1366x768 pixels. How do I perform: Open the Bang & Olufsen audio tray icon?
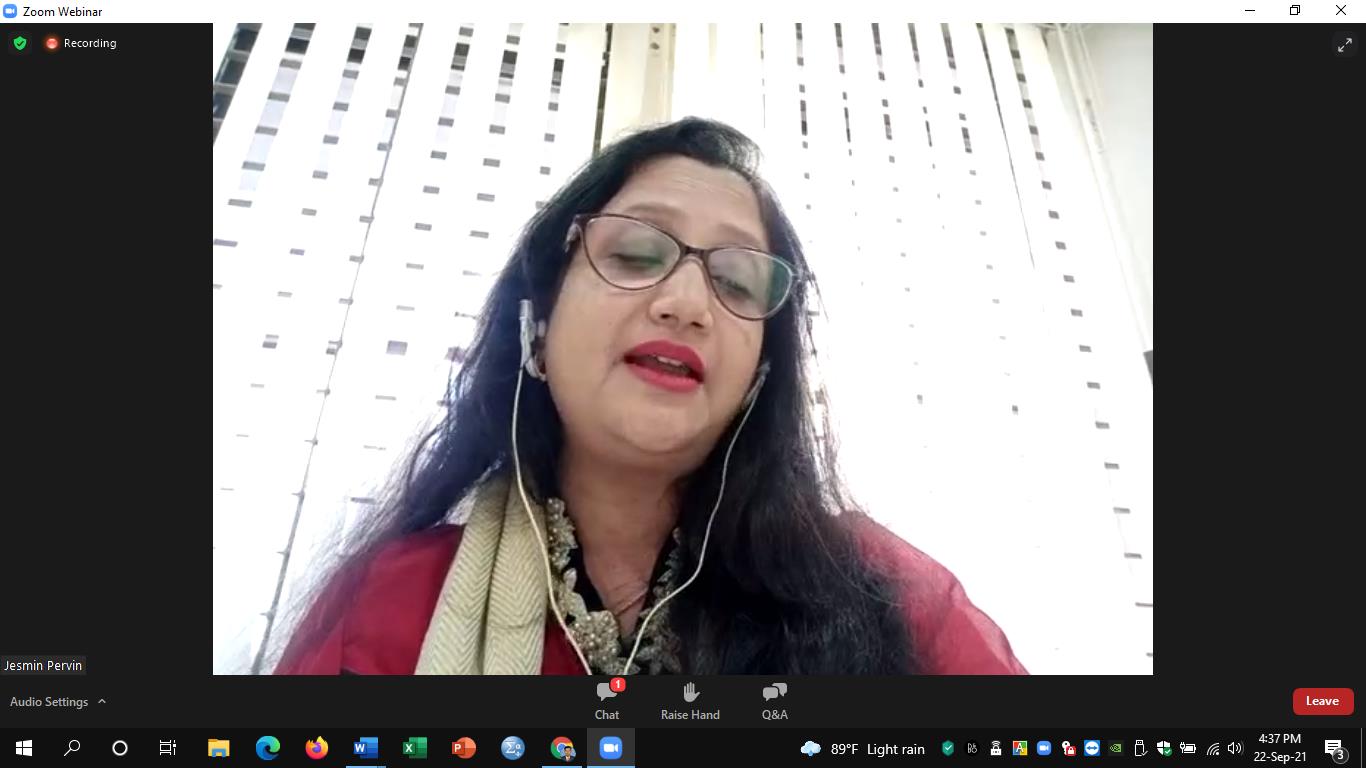[x=972, y=748]
